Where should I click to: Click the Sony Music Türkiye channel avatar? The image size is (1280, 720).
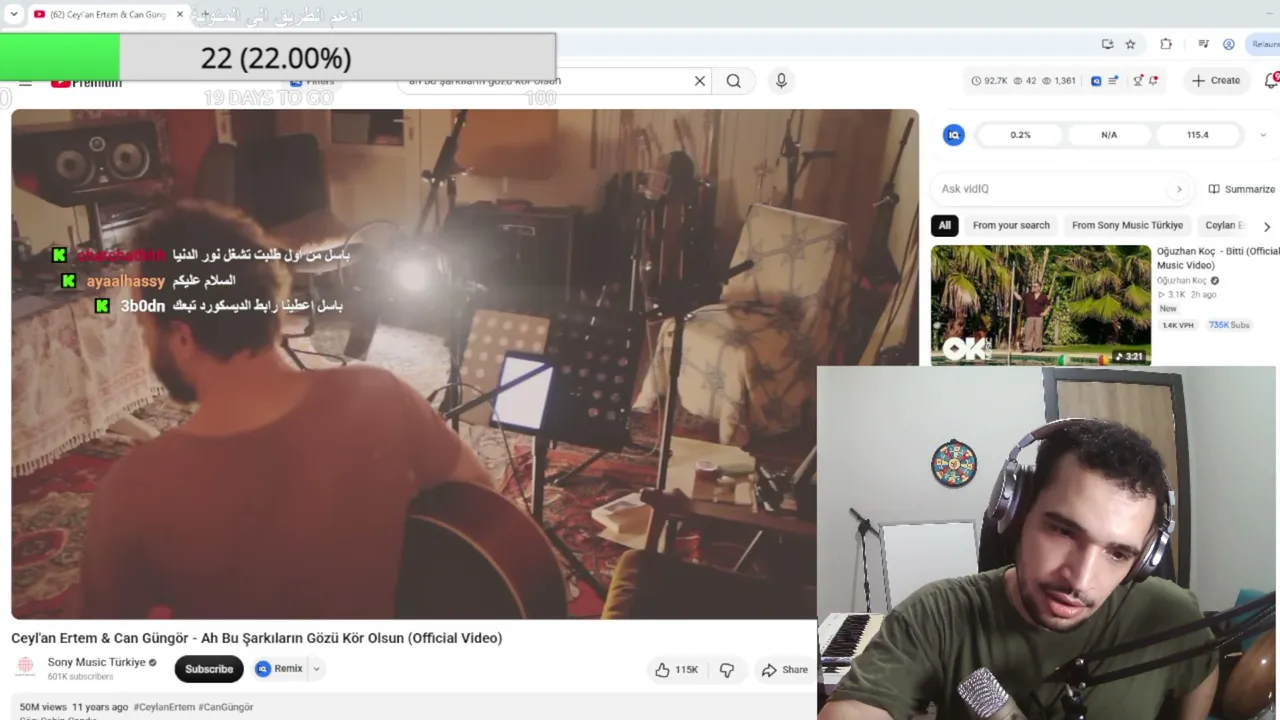pyautogui.click(x=26, y=667)
